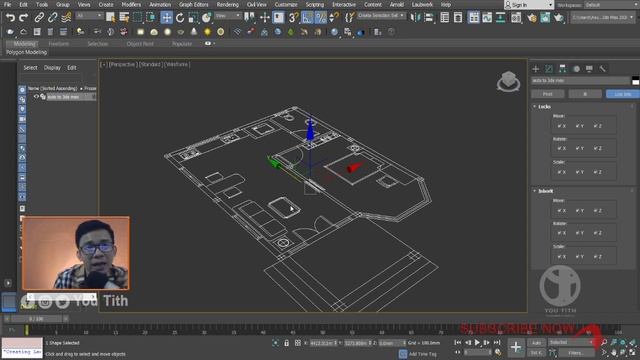This screenshot has width=640, height=360.
Task: Open the Motion command panel tab
Action: click(576, 69)
